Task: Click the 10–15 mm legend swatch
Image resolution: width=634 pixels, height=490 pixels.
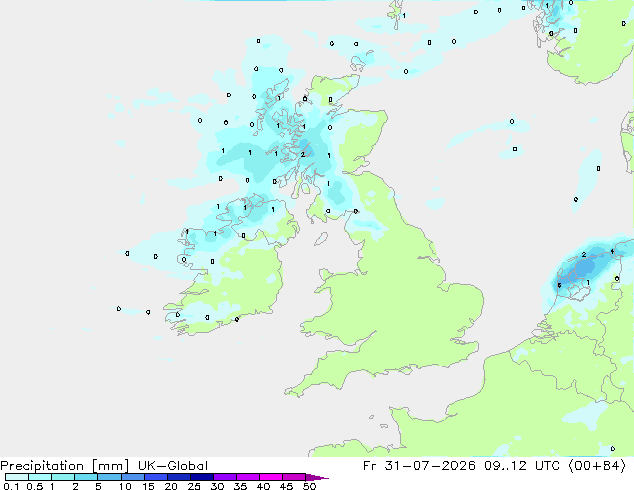Action: click(133, 477)
